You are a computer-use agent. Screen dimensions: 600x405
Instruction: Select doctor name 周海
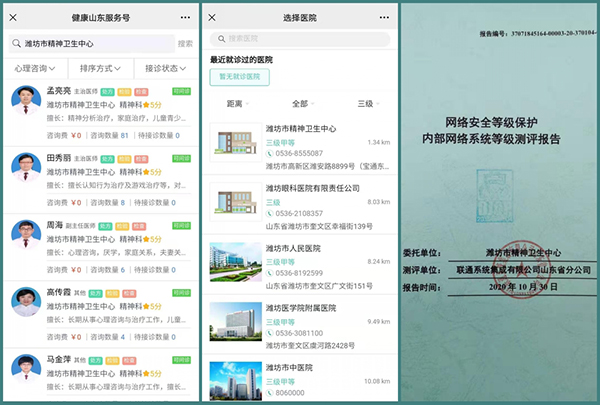tap(54, 225)
